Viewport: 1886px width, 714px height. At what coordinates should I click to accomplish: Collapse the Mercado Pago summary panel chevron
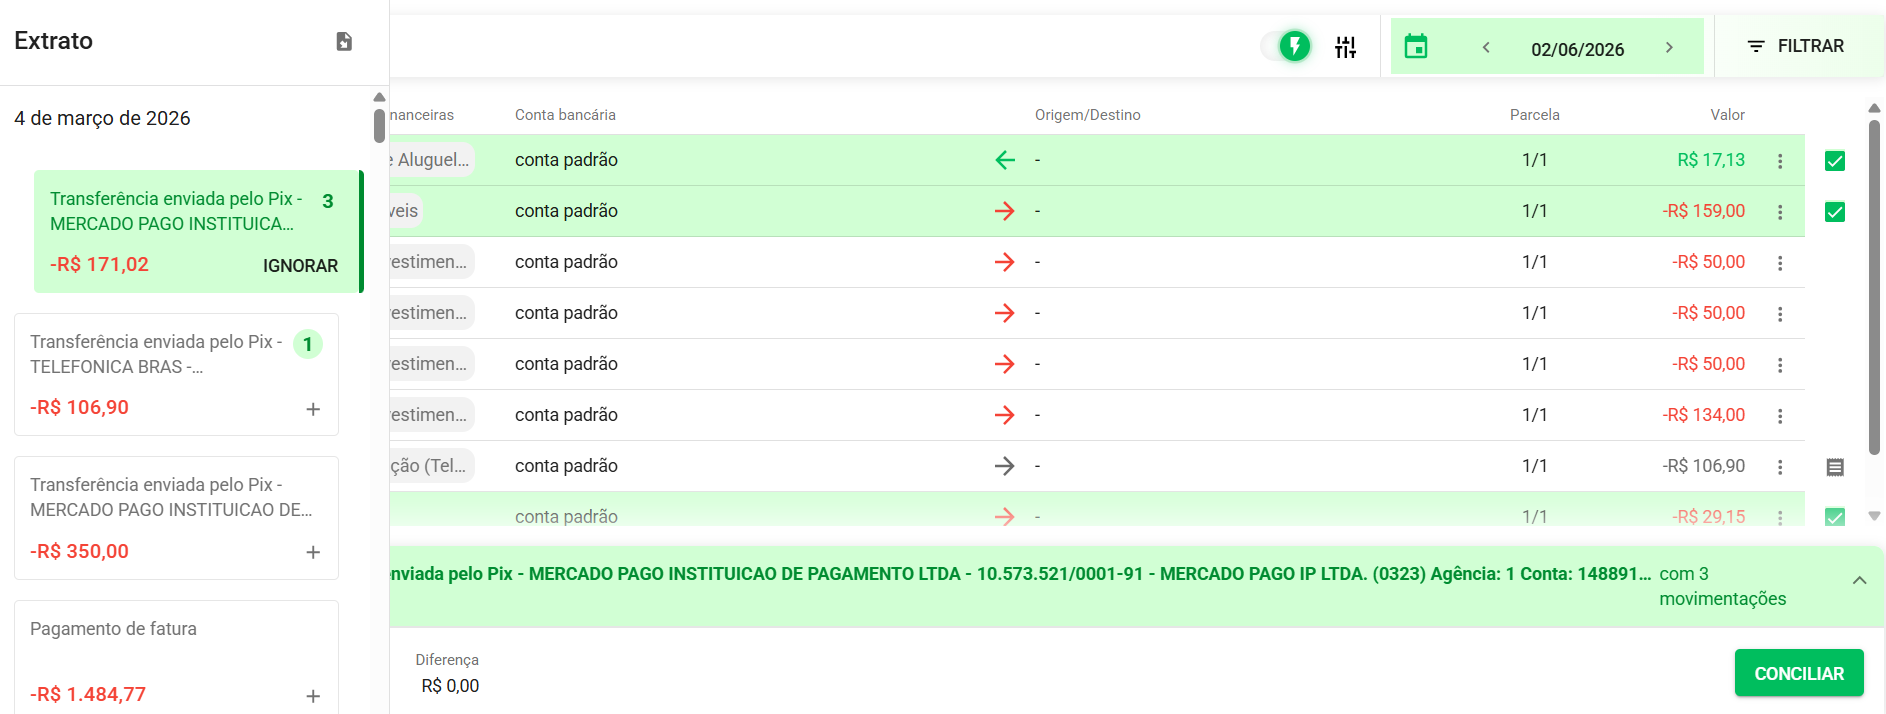click(x=1859, y=580)
